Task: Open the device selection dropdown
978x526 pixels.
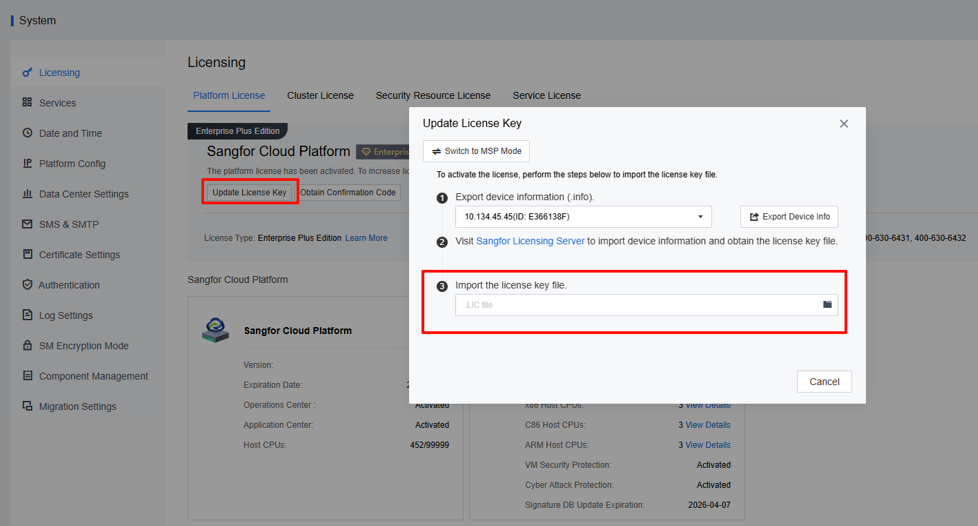Action: (583, 217)
